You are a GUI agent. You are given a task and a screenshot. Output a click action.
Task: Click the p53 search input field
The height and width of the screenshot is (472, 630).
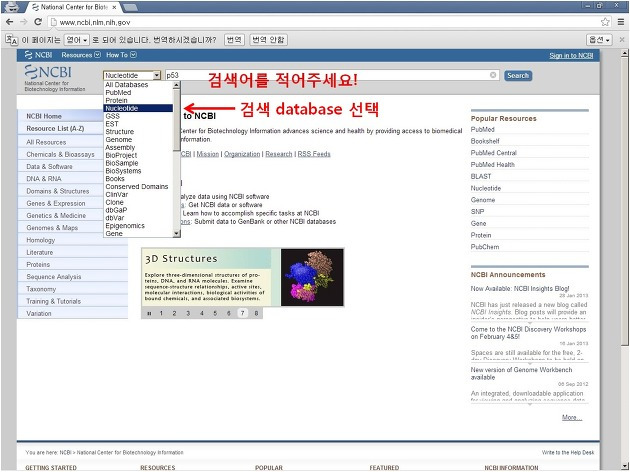pyautogui.click(x=332, y=75)
